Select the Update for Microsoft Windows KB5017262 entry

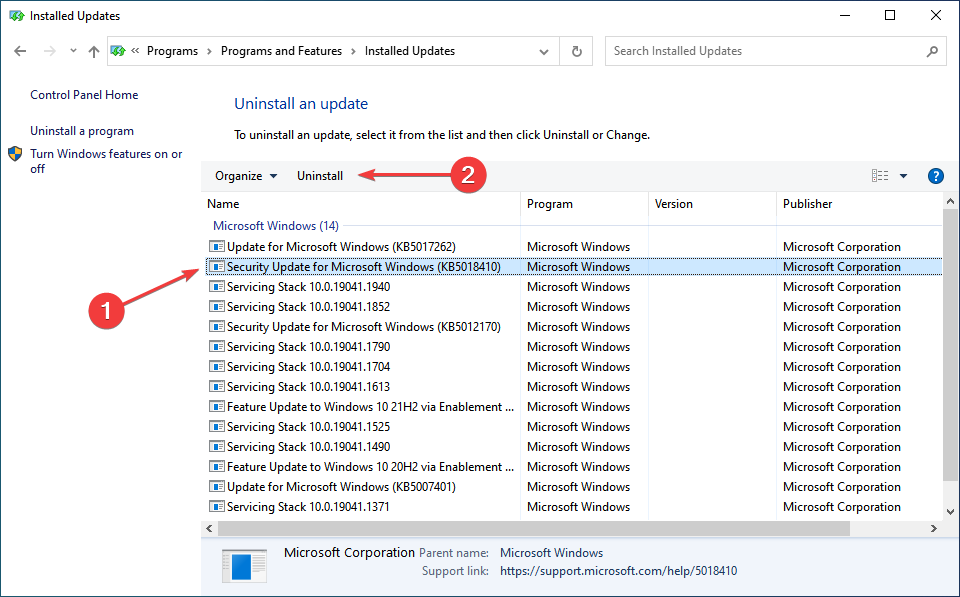pyautogui.click(x=340, y=246)
